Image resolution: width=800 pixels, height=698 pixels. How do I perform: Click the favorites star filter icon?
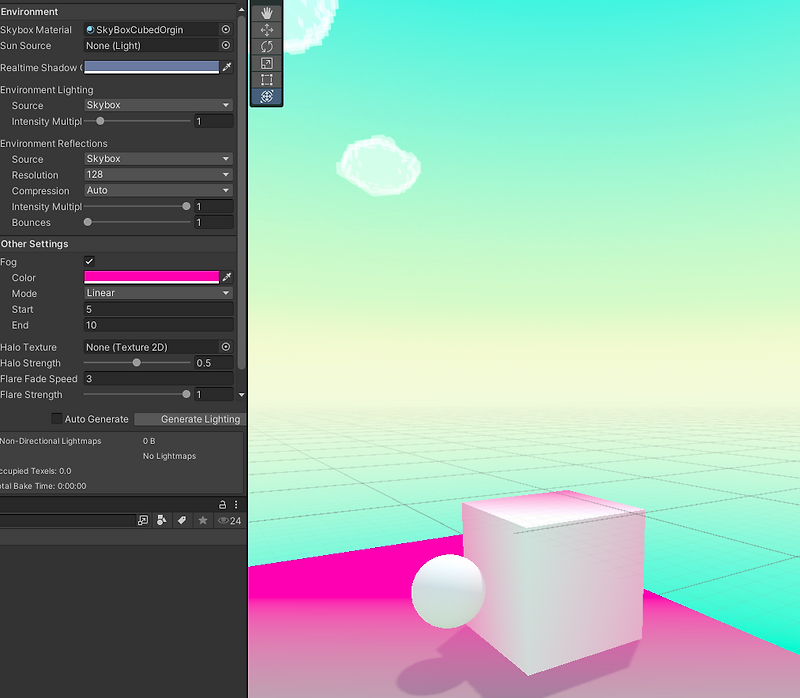coord(201,521)
